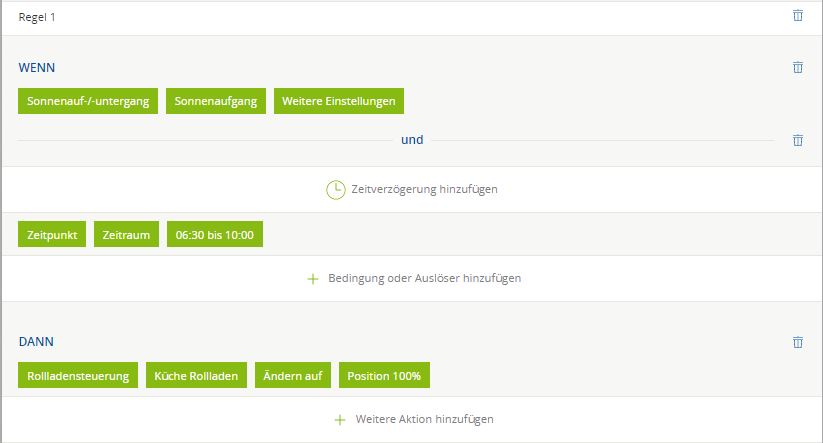
Task: Click the clock icon for Zeitverzögerung
Action: 336,189
